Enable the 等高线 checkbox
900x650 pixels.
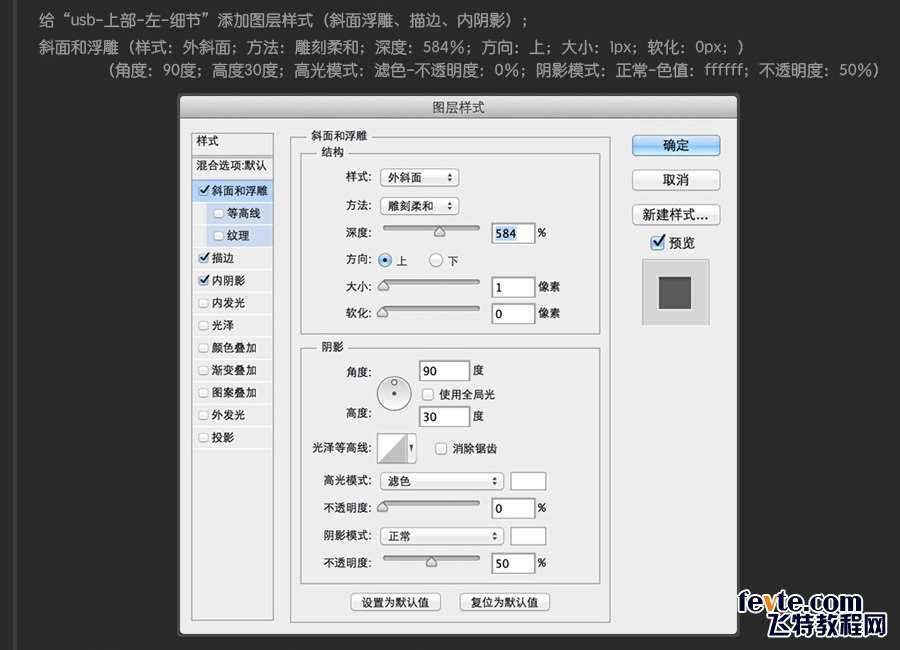coord(218,213)
